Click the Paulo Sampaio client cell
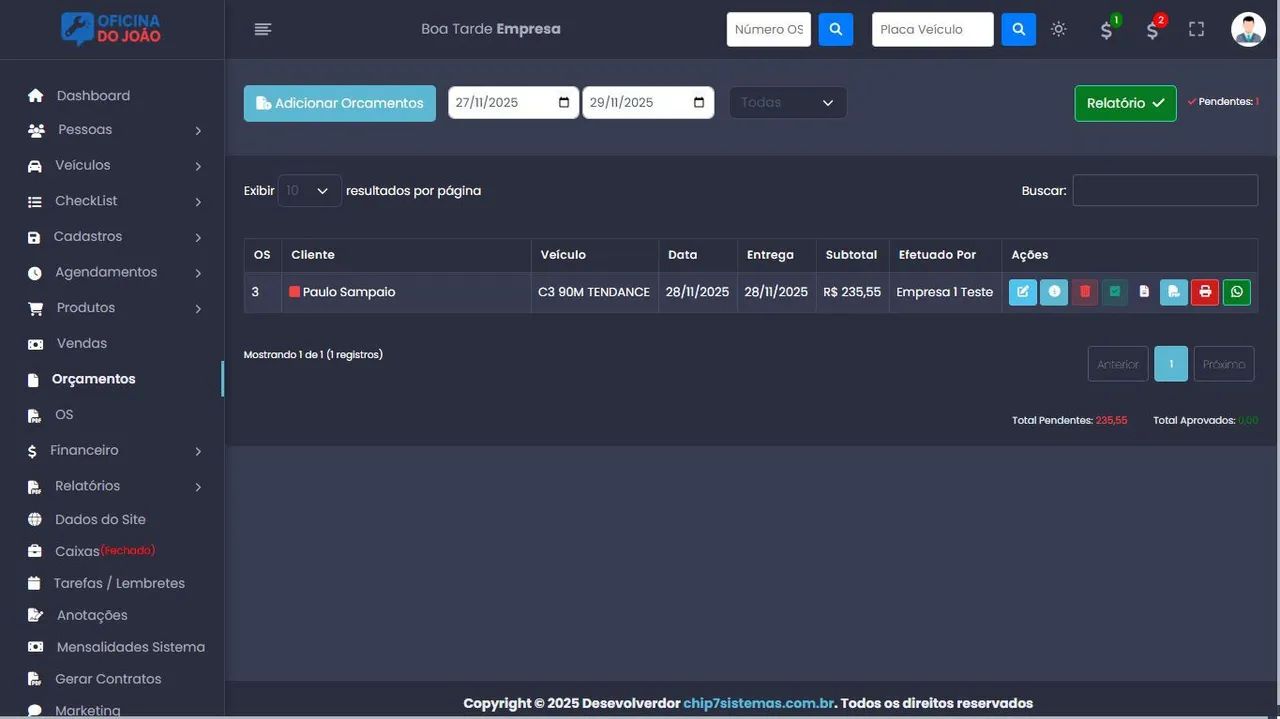The height and width of the screenshot is (719, 1280). coord(407,292)
